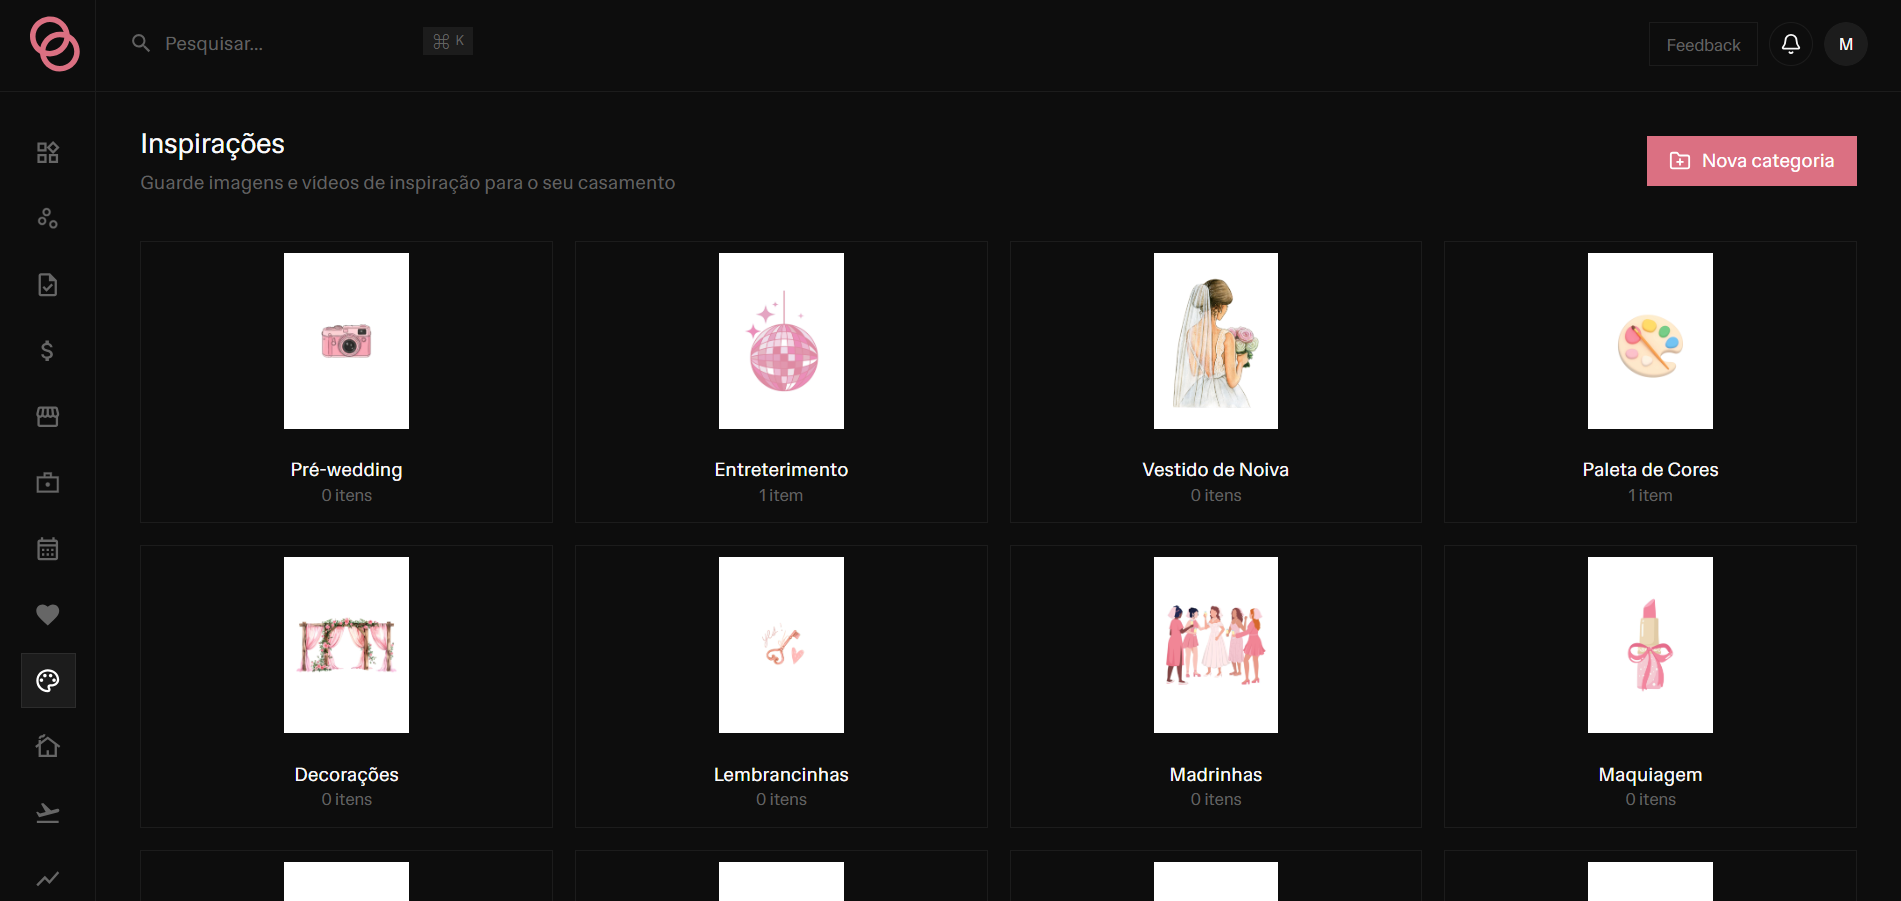Open the honeymoon airplane icon in sidebar
This screenshot has width=1901, height=901.
(x=48, y=812)
